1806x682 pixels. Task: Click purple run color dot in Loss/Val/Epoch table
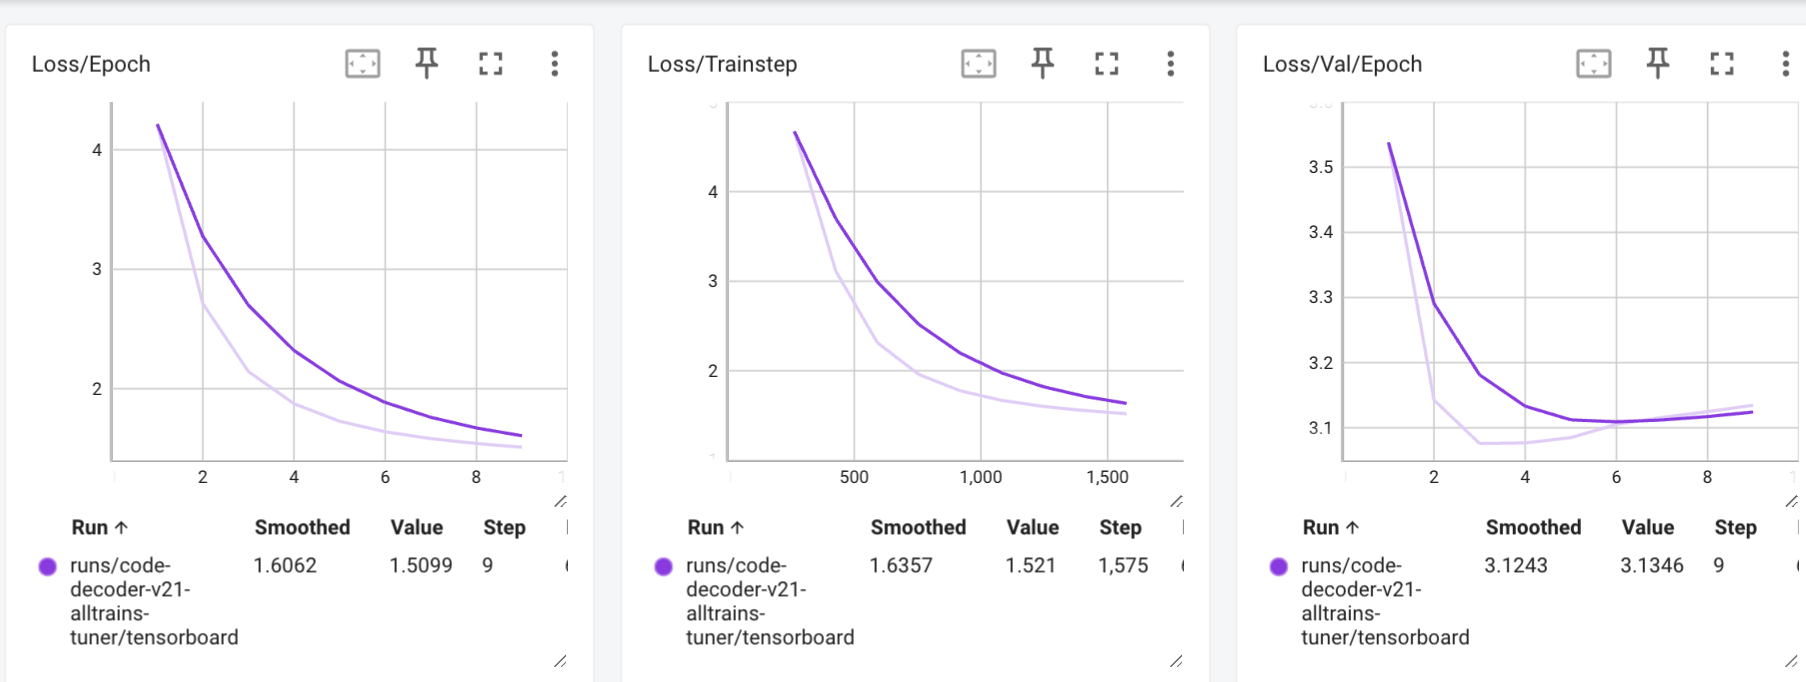[1278, 566]
